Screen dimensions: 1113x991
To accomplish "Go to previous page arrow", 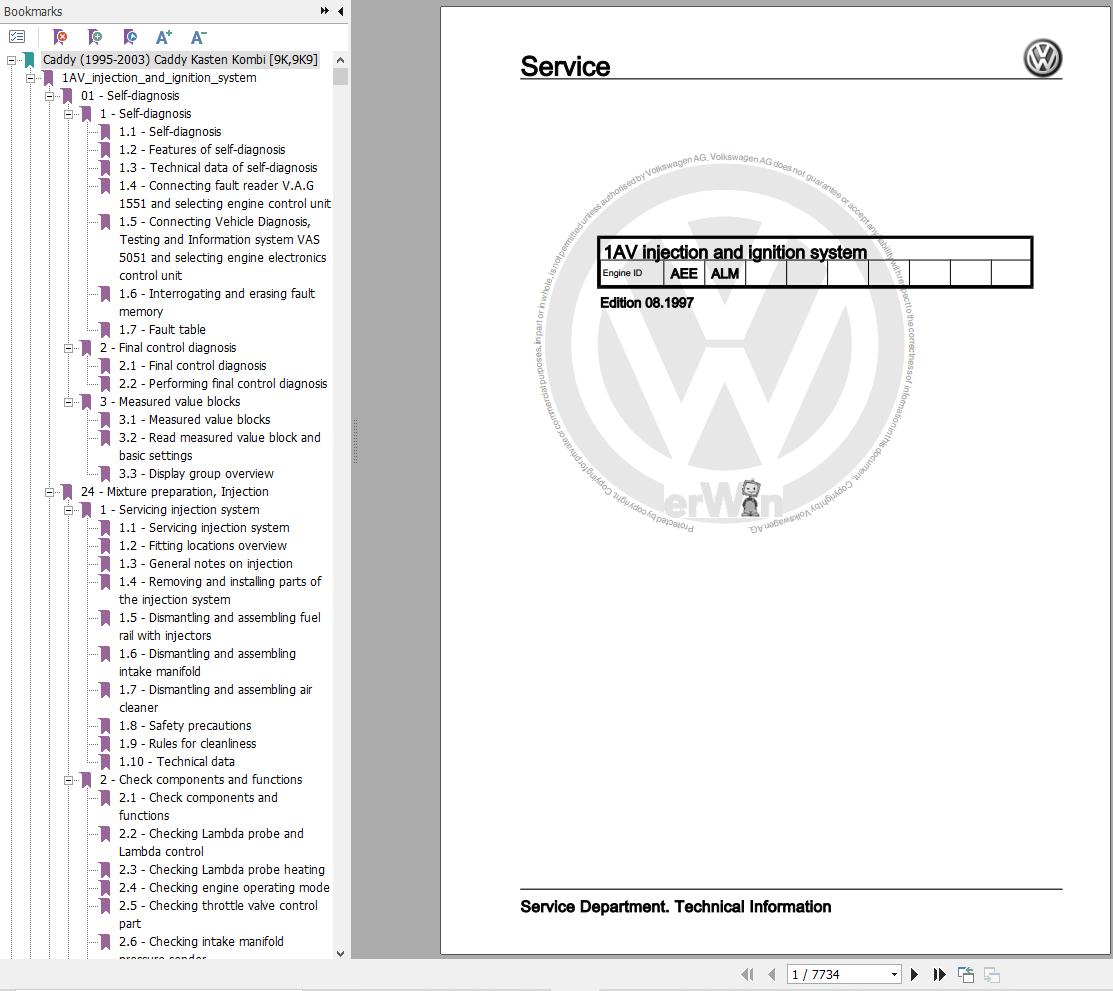I will pos(772,975).
